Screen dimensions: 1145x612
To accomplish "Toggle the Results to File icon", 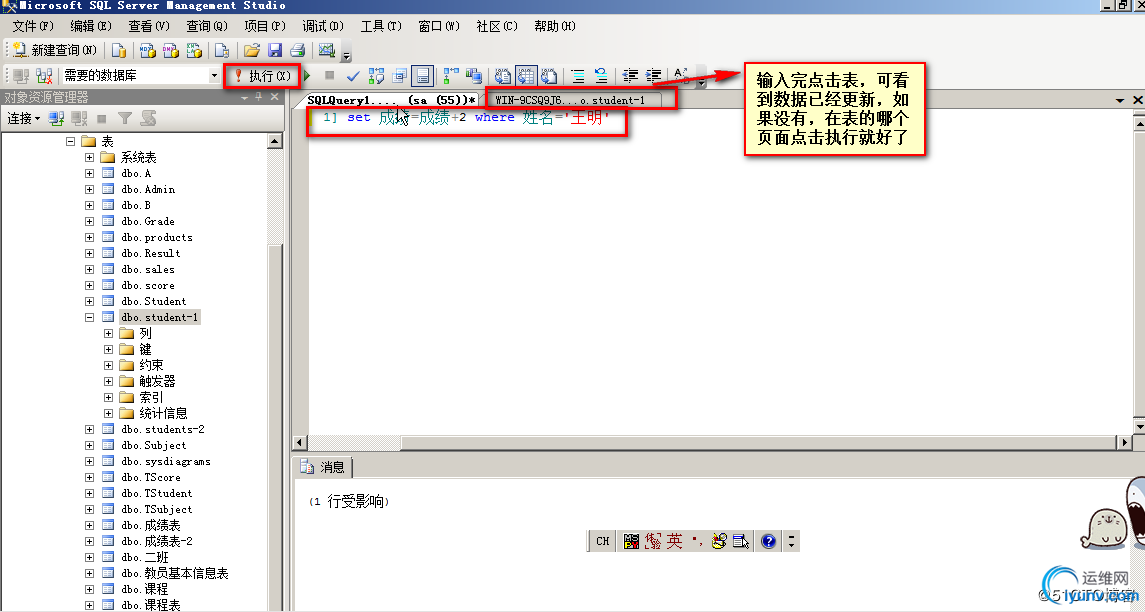I will [x=549, y=75].
